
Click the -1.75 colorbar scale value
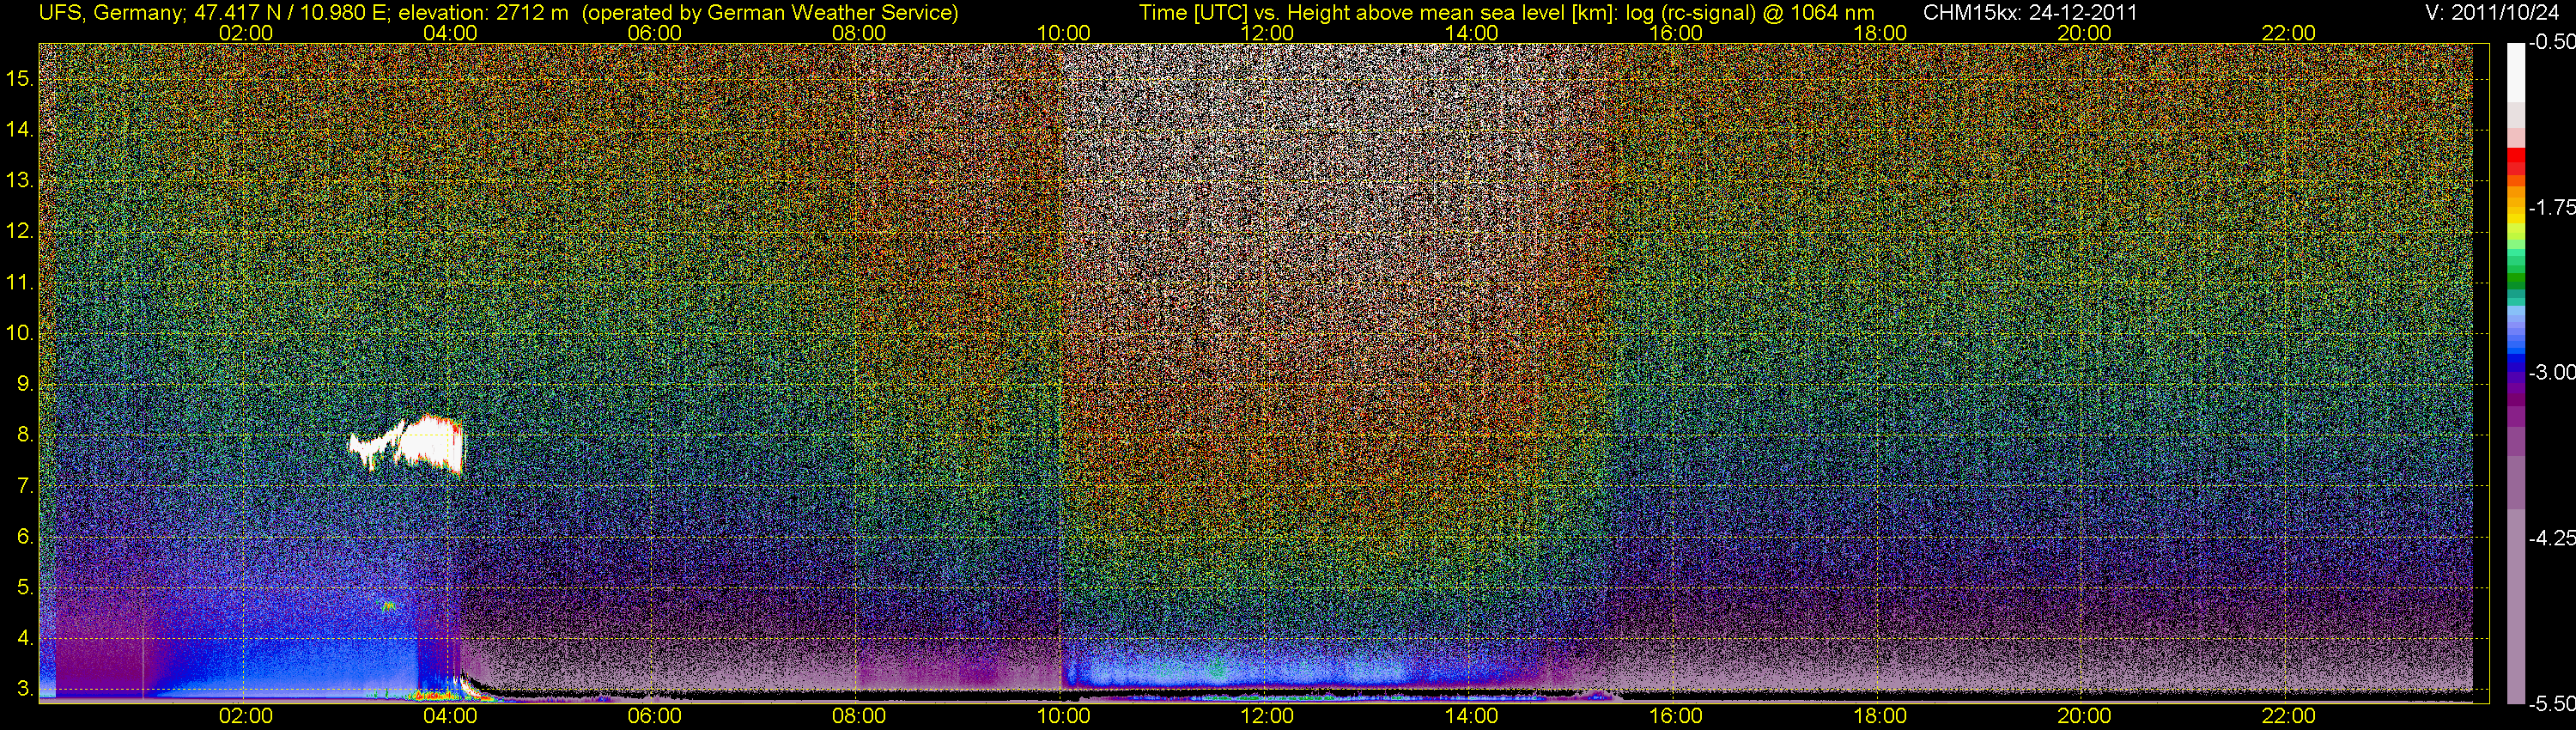(x=2551, y=208)
